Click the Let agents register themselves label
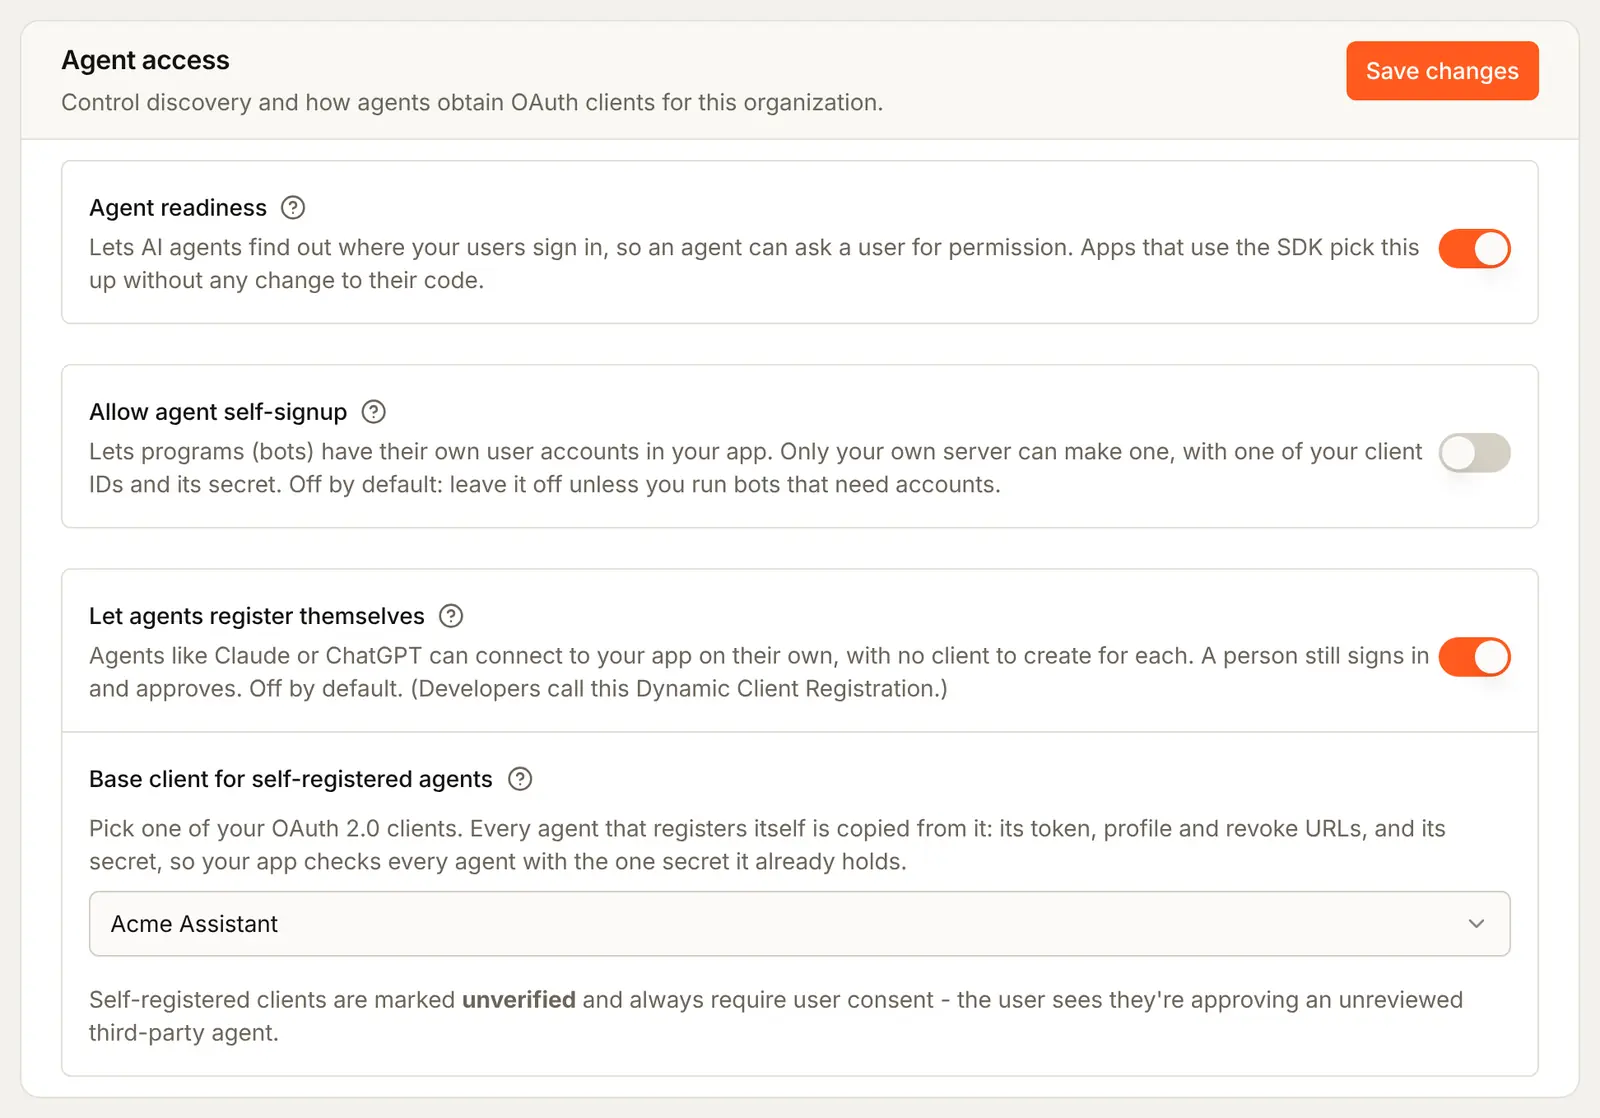 (257, 616)
